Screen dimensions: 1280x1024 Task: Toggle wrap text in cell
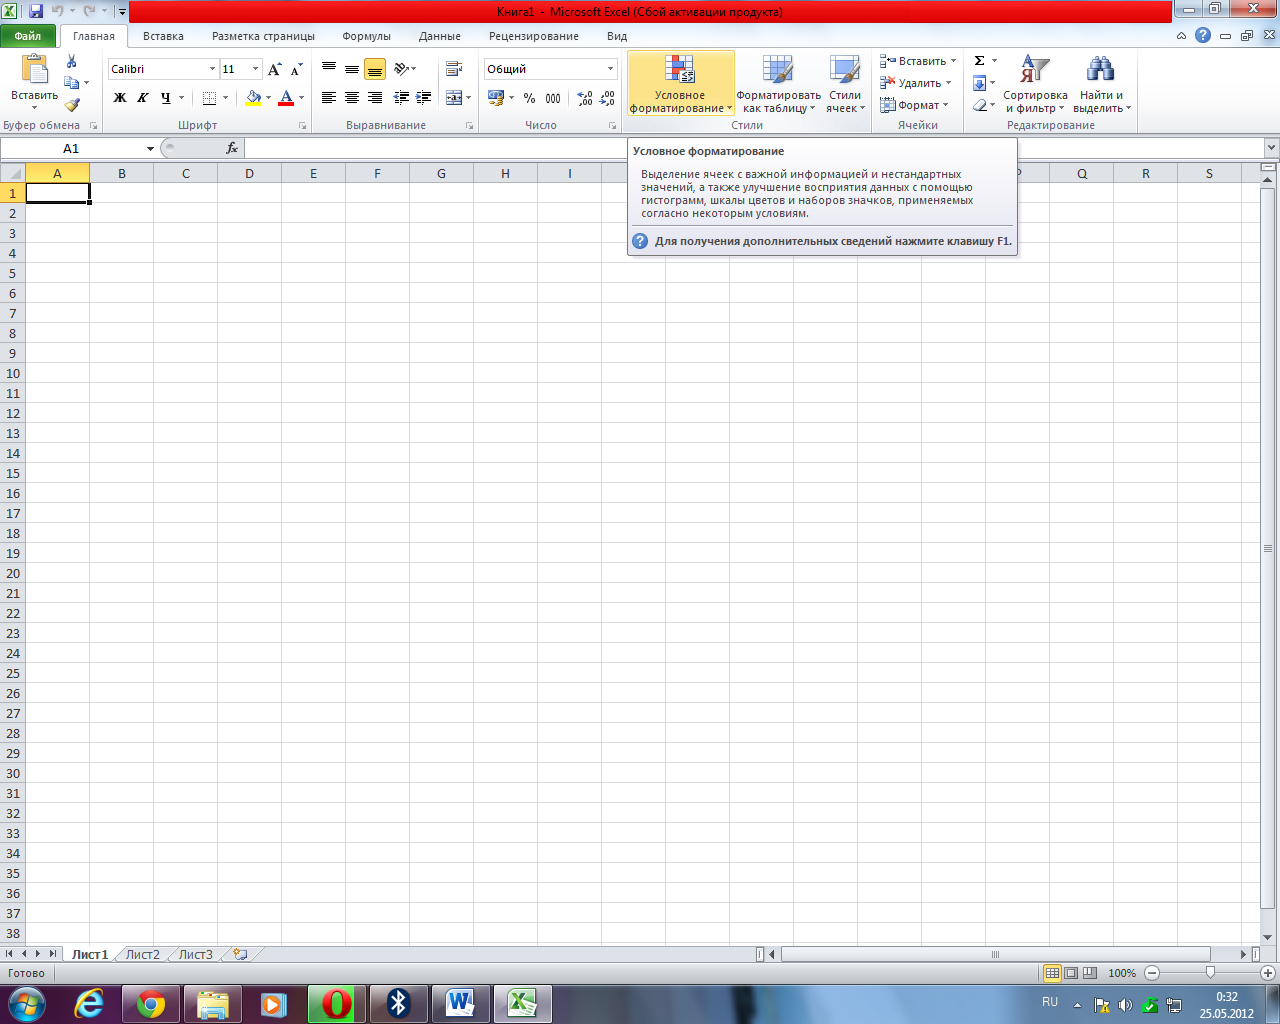click(x=454, y=69)
